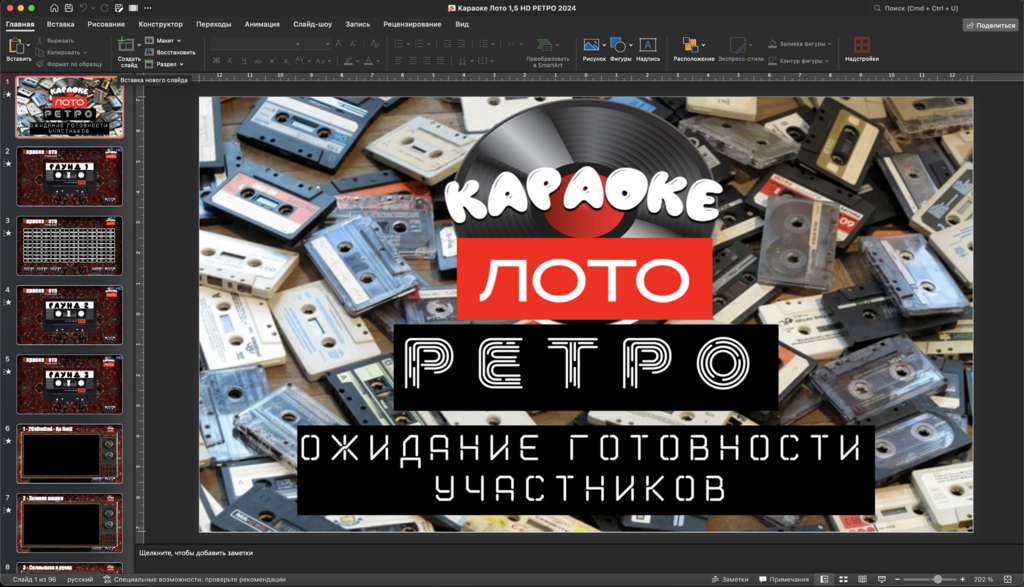Open the Конструктор ribbon tab
This screenshot has width=1024, height=587.
tap(161, 24)
